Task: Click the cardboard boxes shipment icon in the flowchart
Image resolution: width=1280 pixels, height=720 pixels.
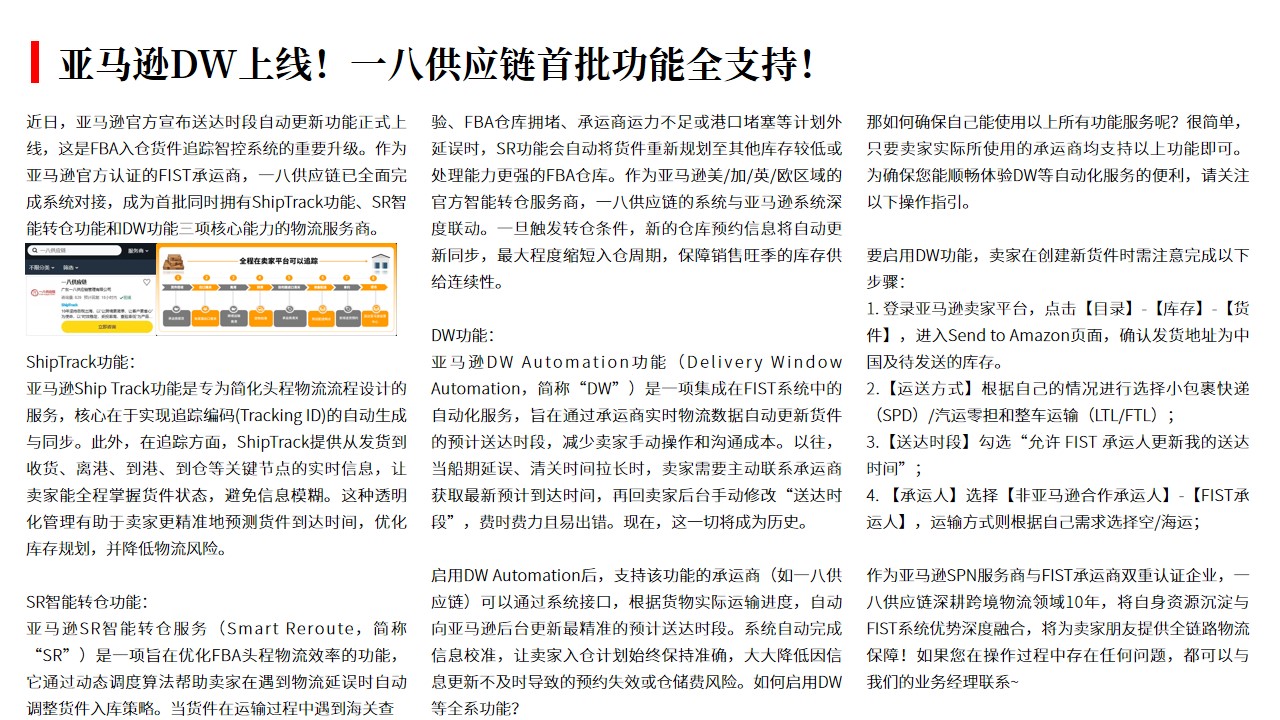Action: 174,261
